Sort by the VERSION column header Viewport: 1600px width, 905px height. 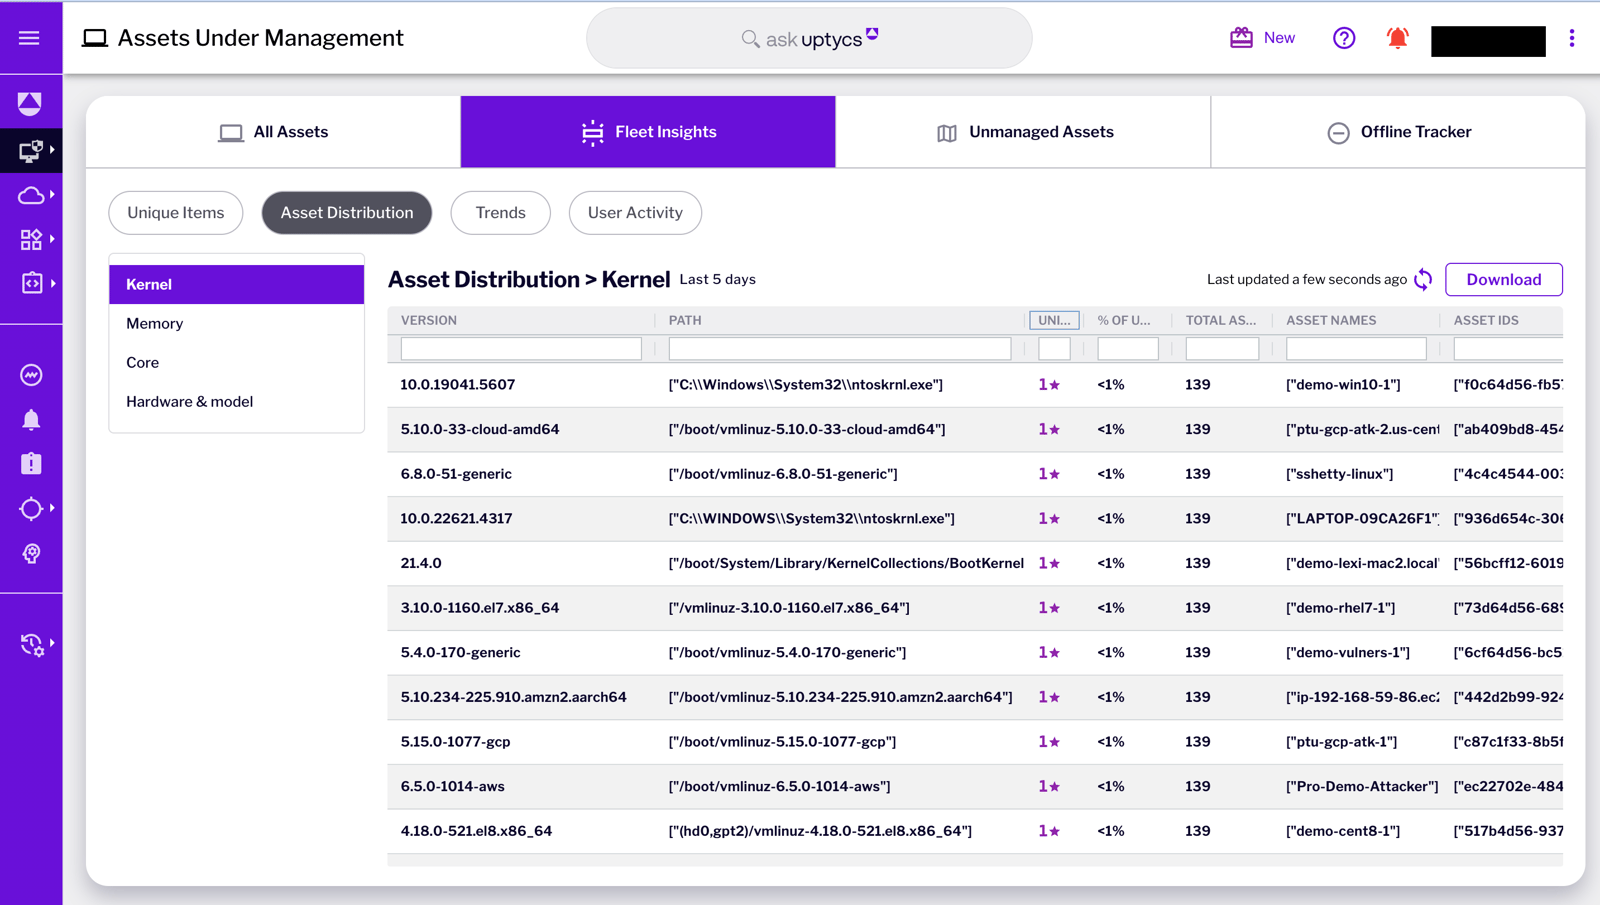429,321
